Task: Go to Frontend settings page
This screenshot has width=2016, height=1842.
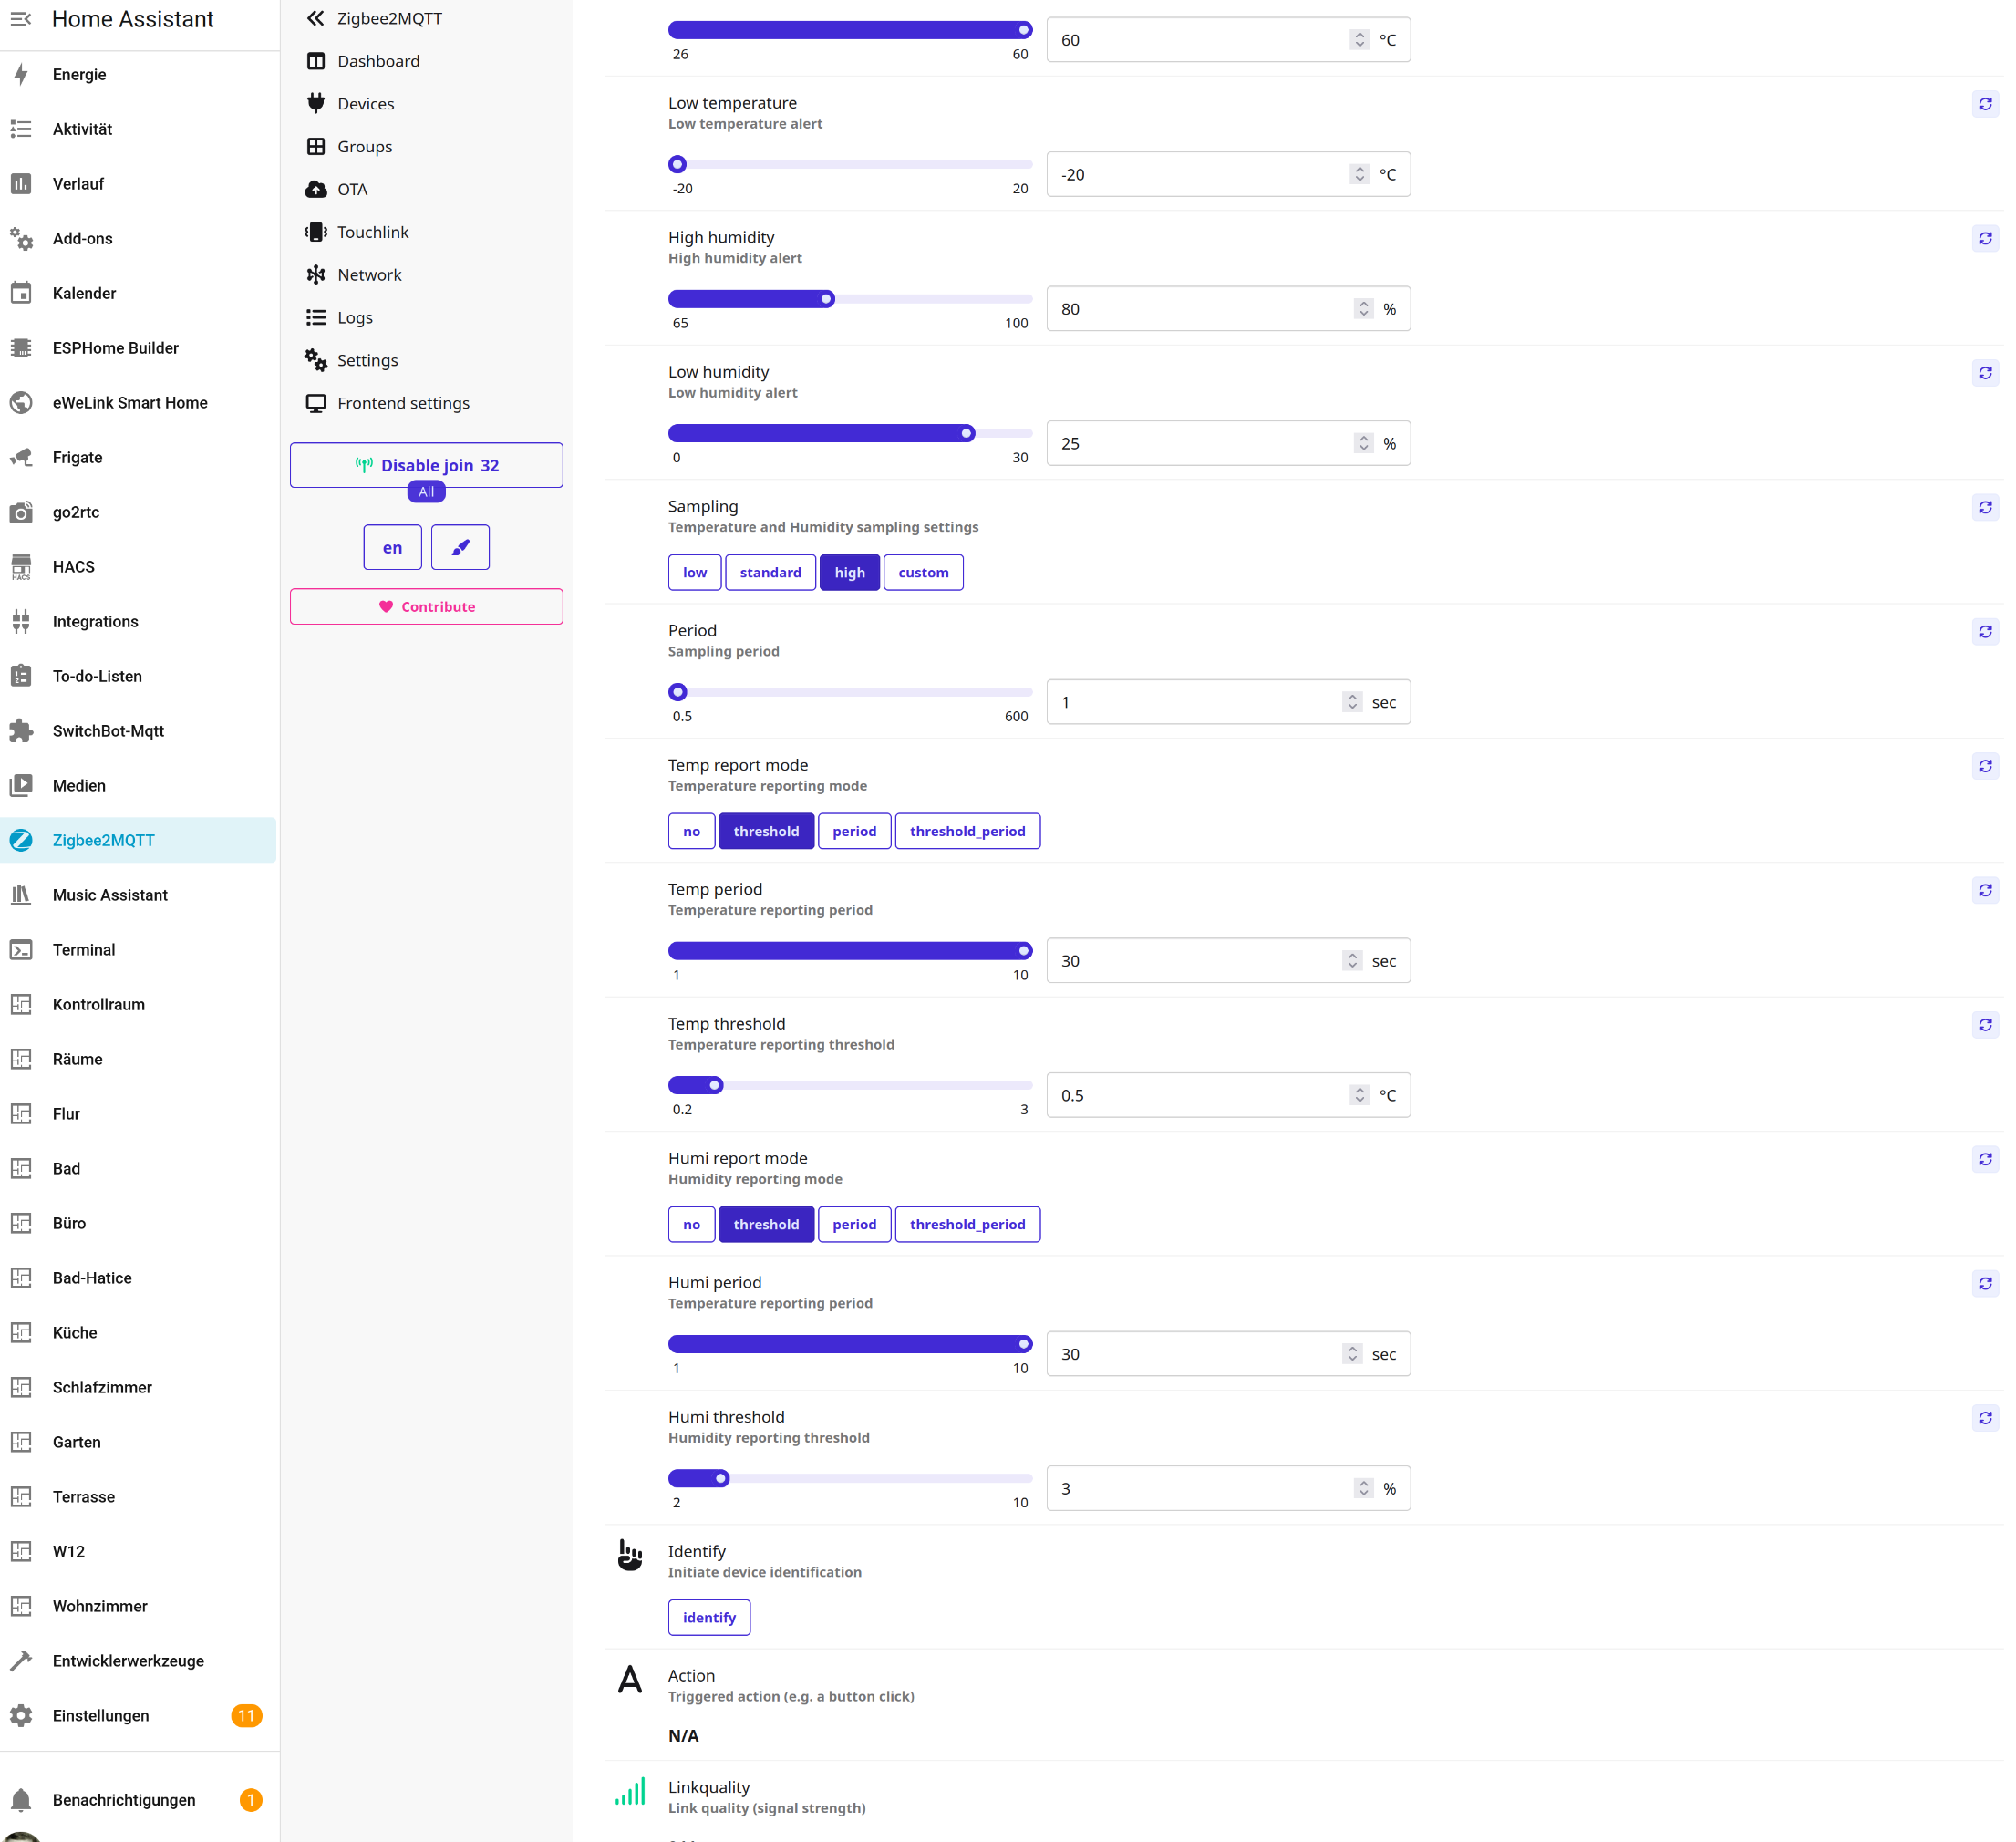Action: (x=402, y=403)
